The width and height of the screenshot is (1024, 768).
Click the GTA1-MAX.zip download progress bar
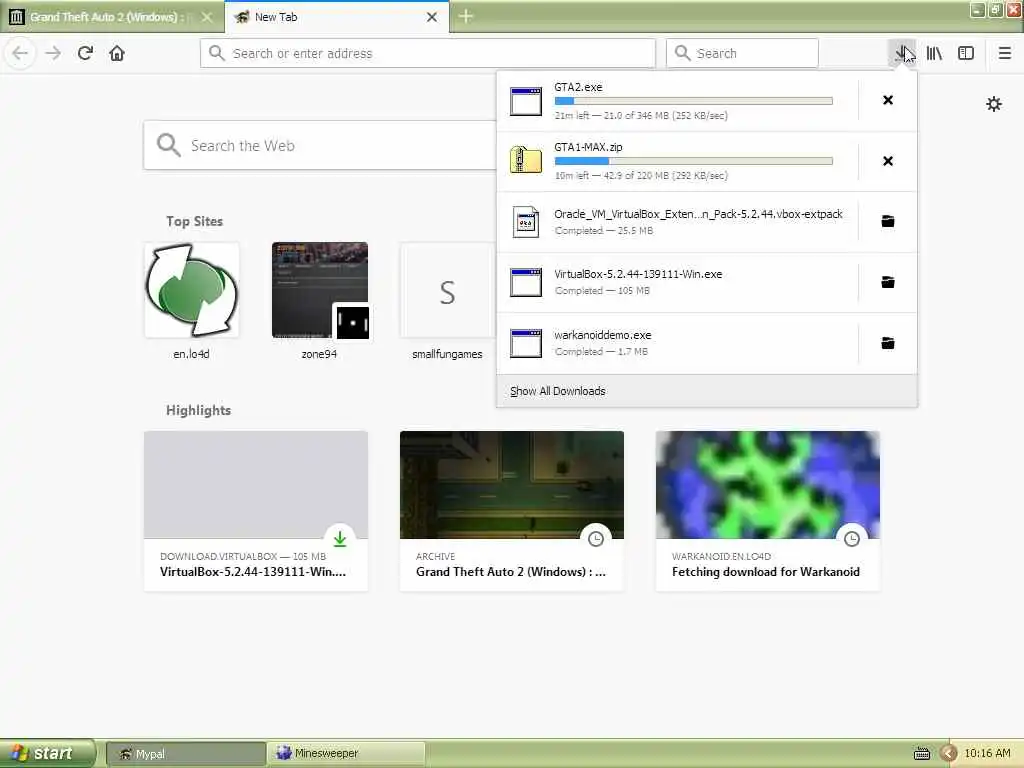(694, 161)
